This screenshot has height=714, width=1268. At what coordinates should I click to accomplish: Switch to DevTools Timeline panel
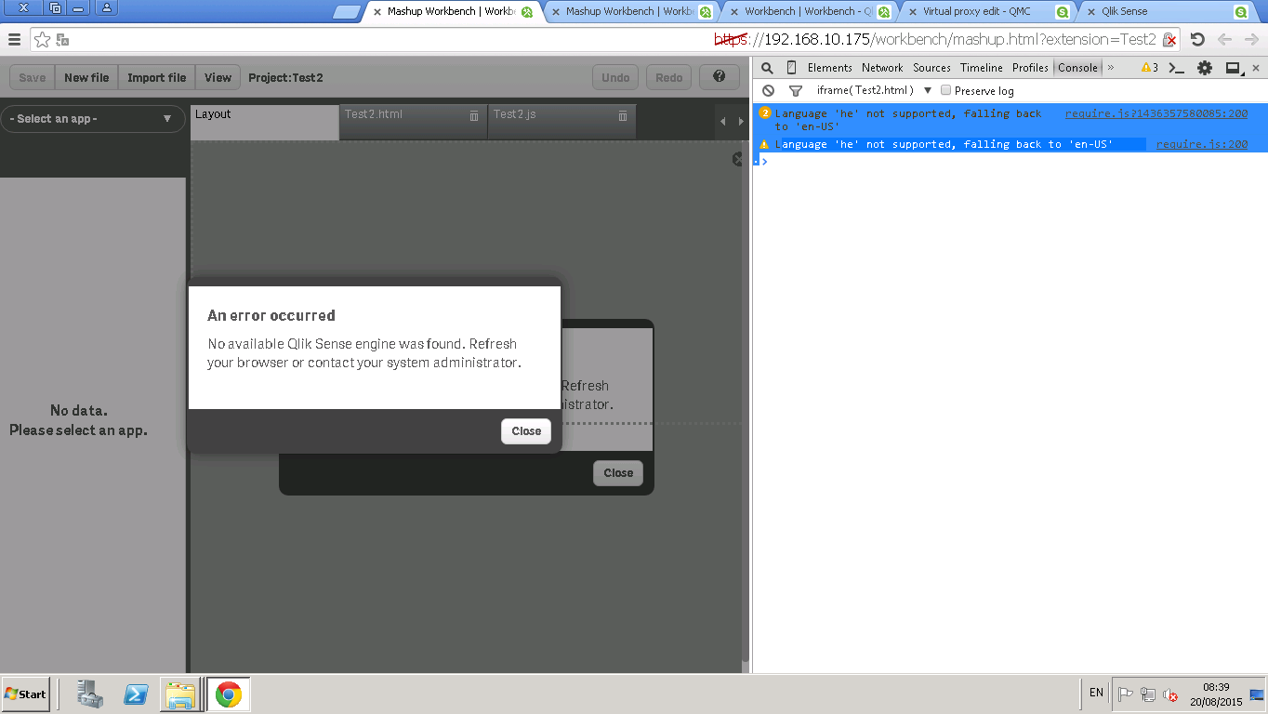pos(981,68)
